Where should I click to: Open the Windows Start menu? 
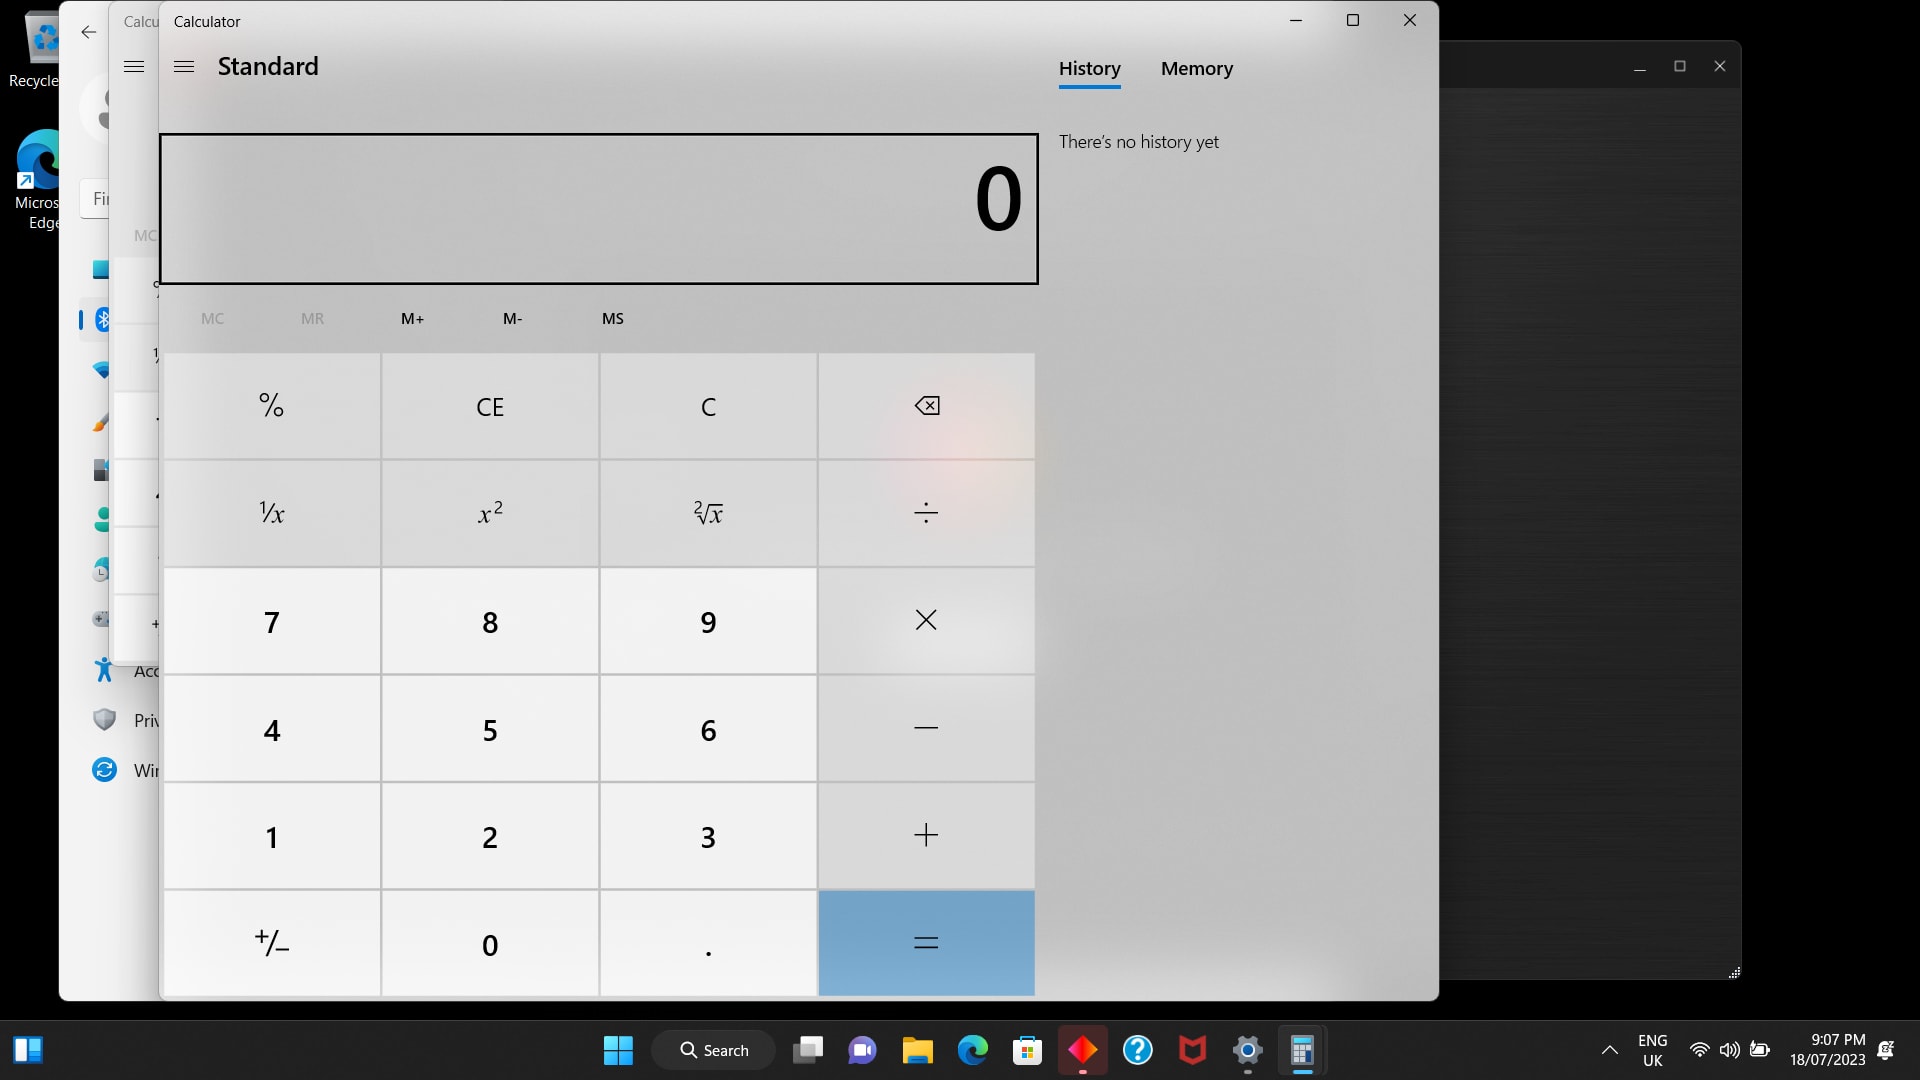point(618,1050)
